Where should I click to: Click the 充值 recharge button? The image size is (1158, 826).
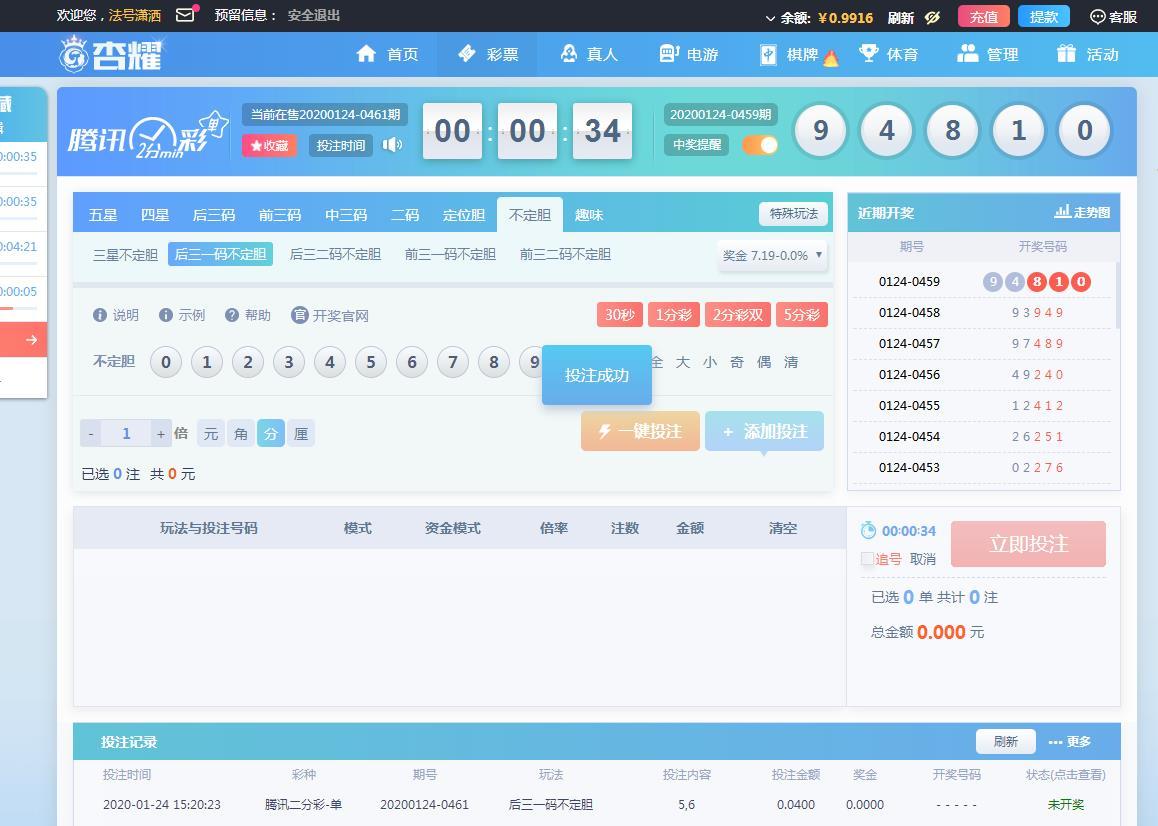[984, 16]
